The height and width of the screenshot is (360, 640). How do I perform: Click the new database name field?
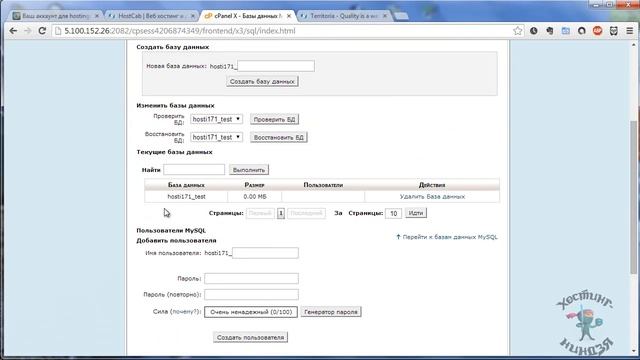coord(276,66)
